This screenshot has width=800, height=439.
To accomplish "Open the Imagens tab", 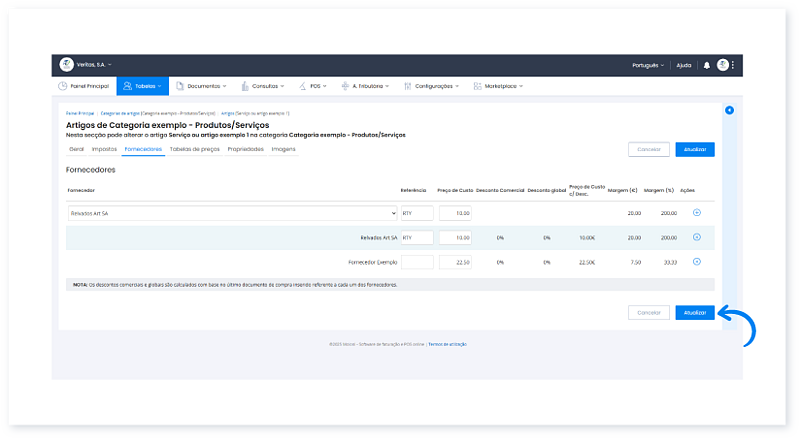I will 284,149.
